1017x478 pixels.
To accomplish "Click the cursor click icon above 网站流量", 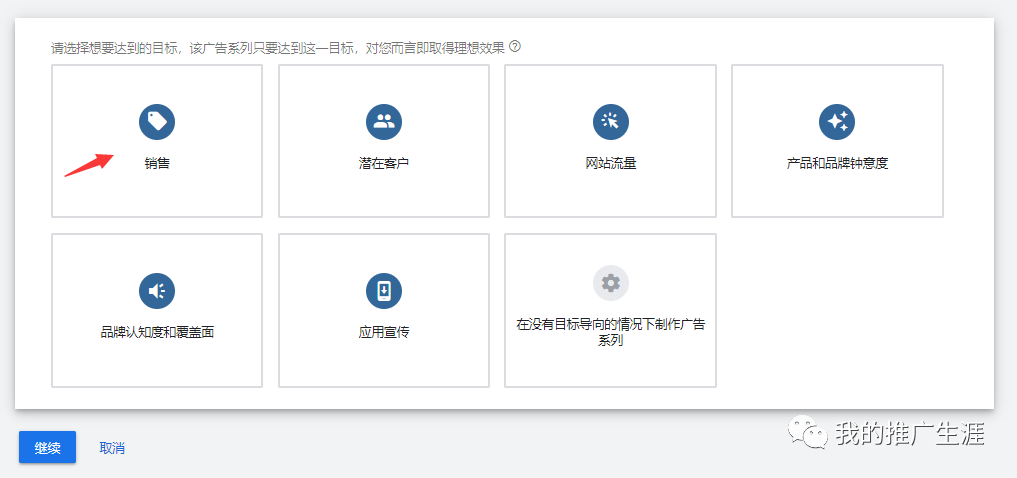I will [x=610, y=121].
